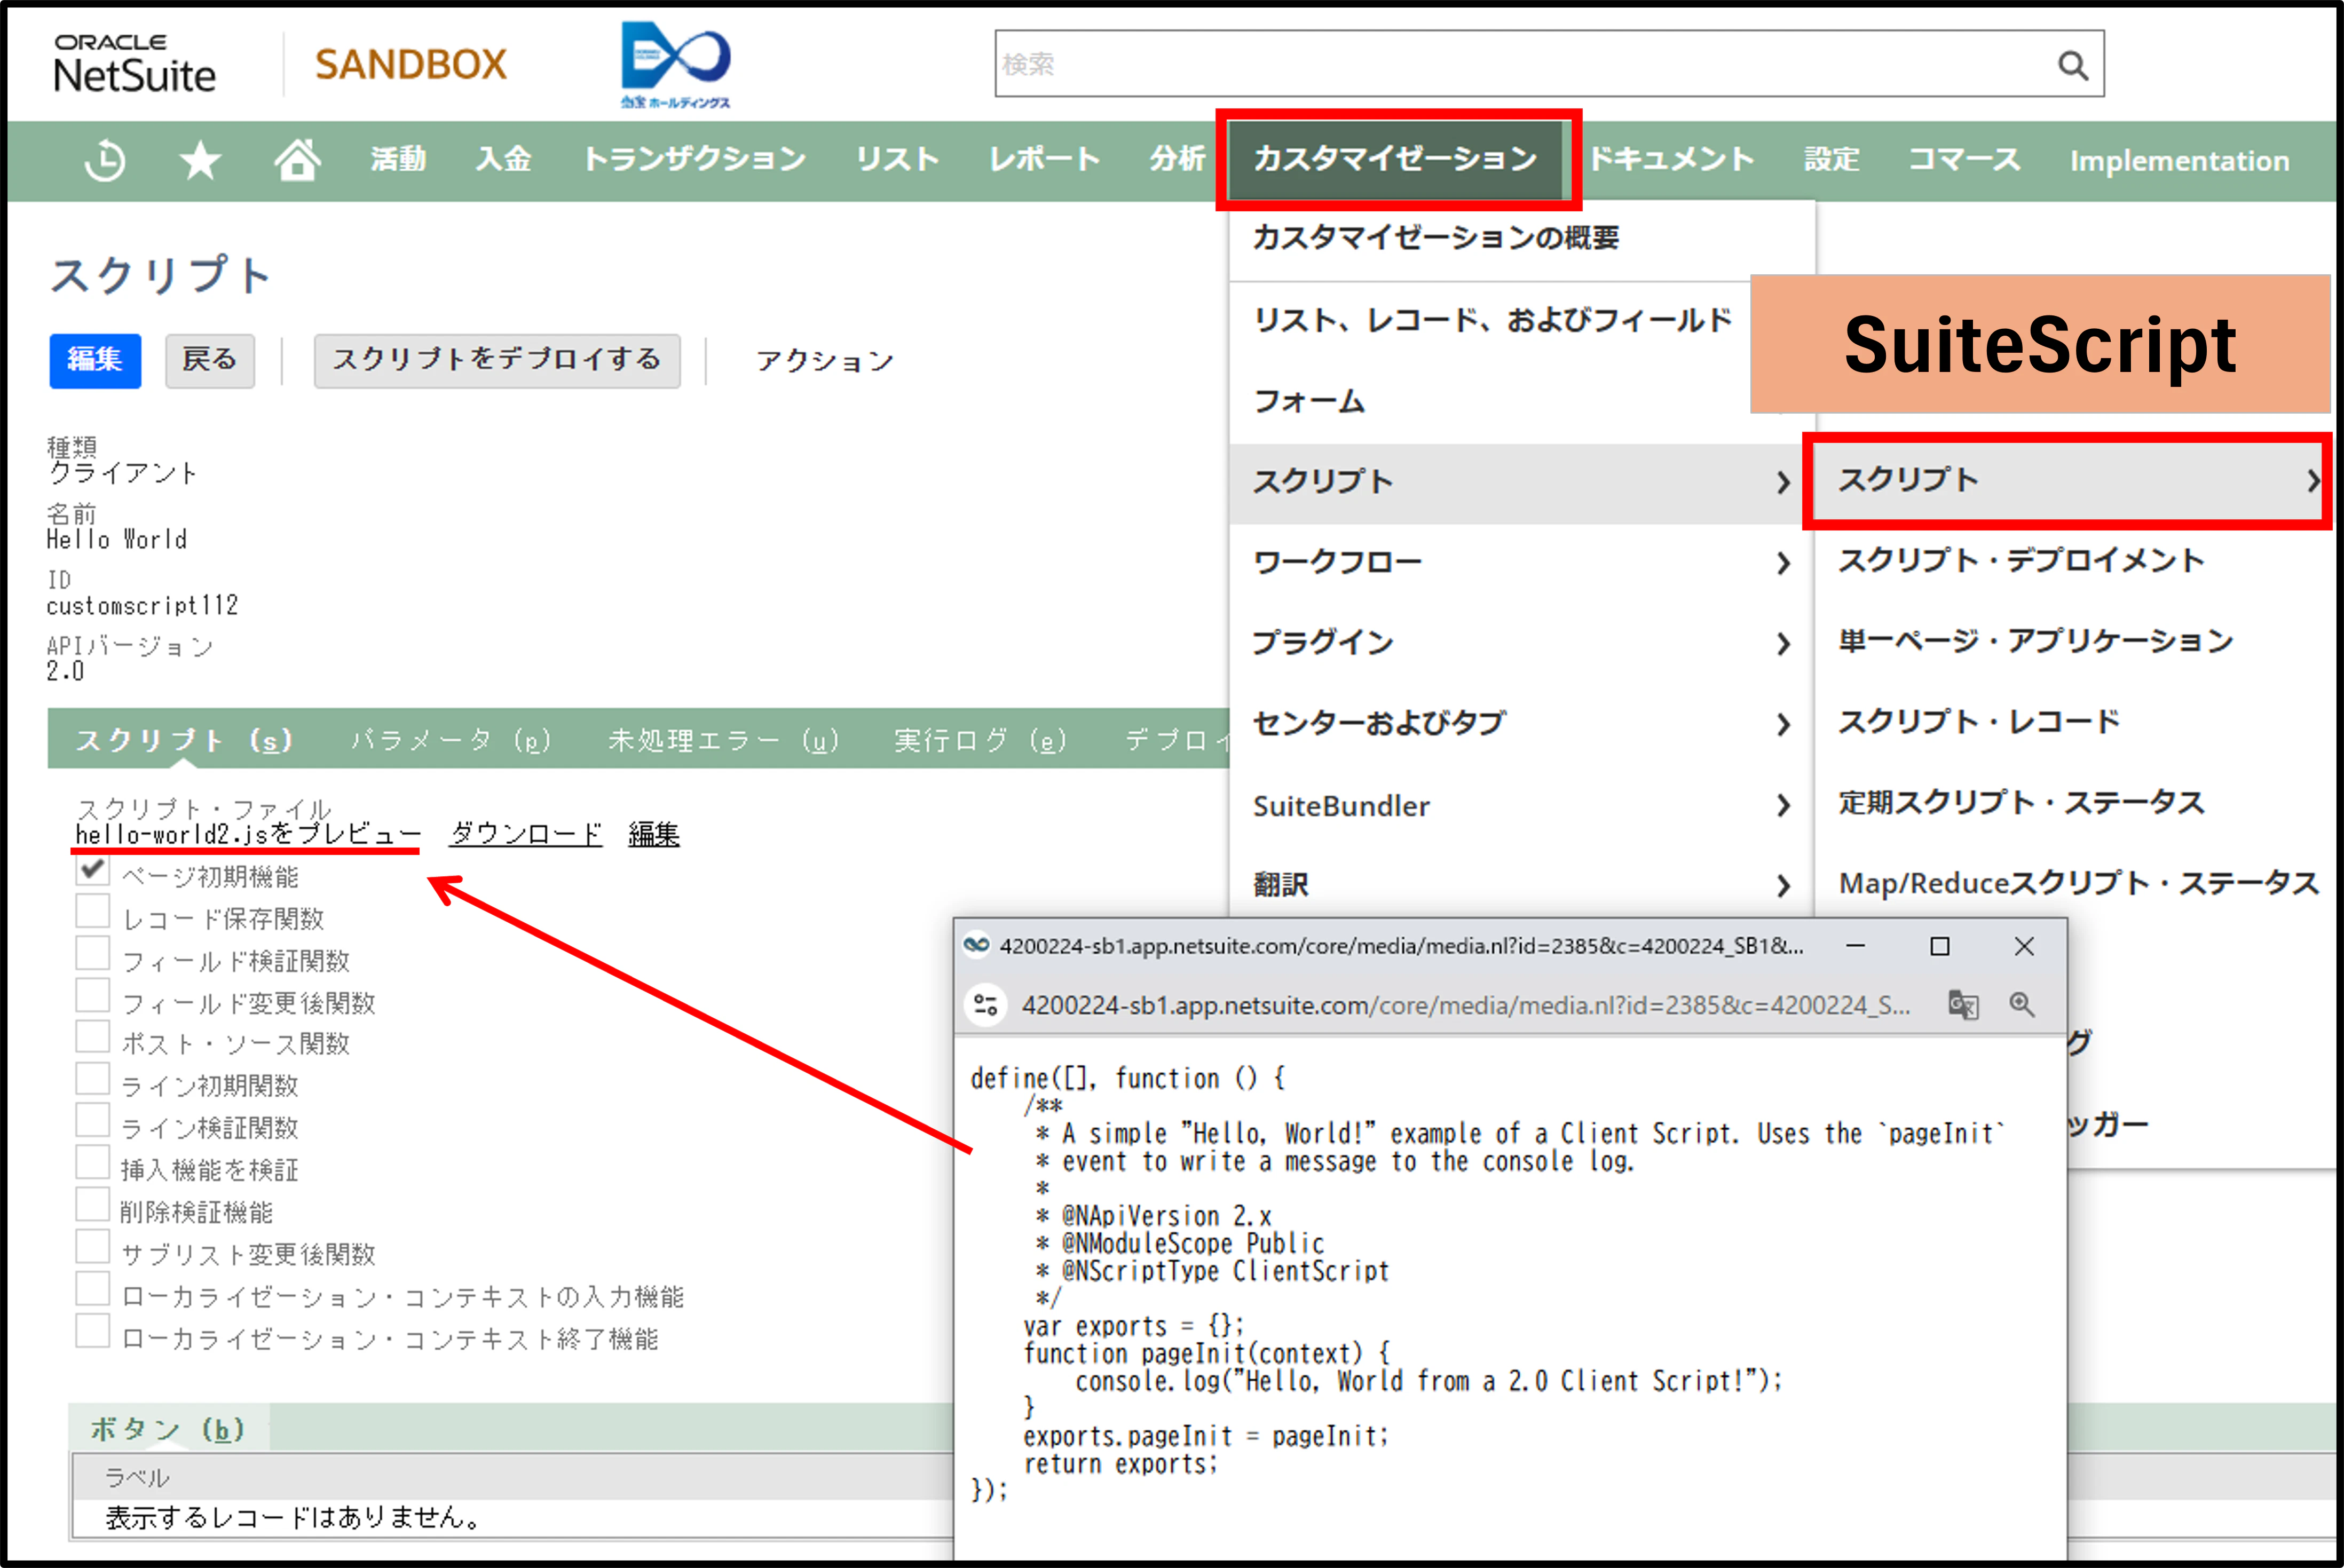Open the コマース menu

pyautogui.click(x=1964, y=159)
